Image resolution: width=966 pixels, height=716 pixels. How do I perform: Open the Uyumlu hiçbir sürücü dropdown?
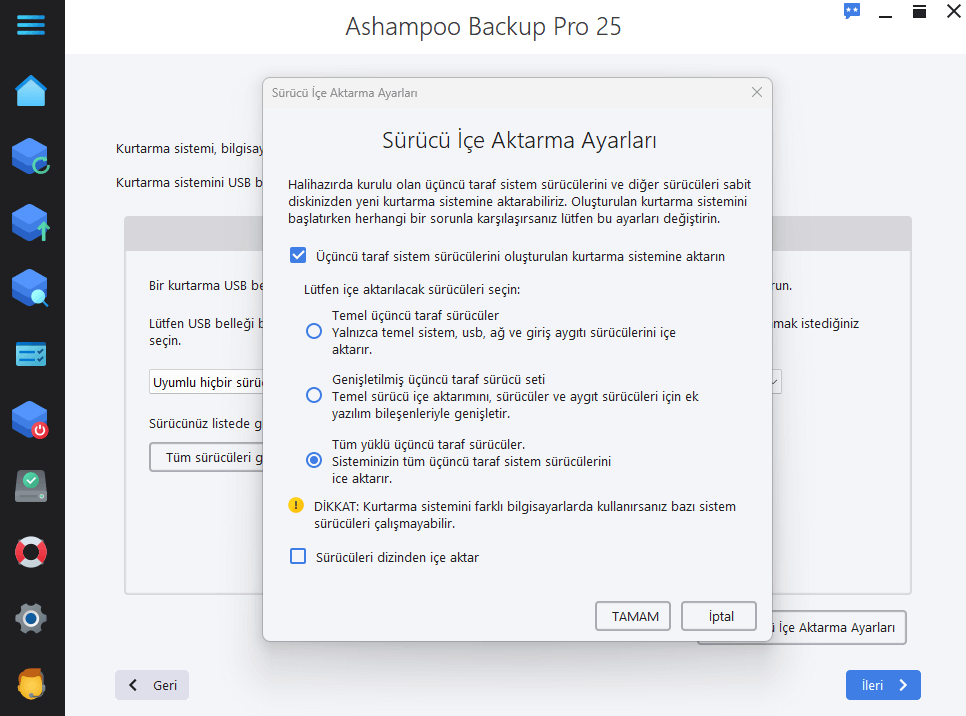tap(206, 382)
